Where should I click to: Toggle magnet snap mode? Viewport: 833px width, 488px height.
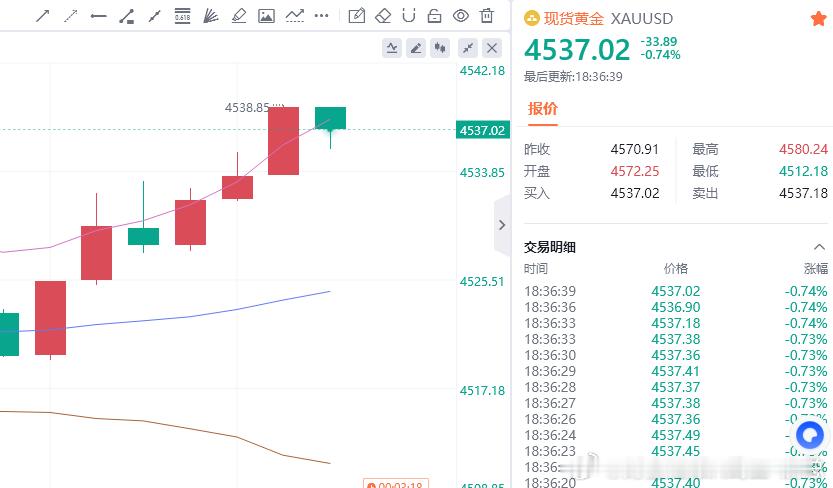409,16
